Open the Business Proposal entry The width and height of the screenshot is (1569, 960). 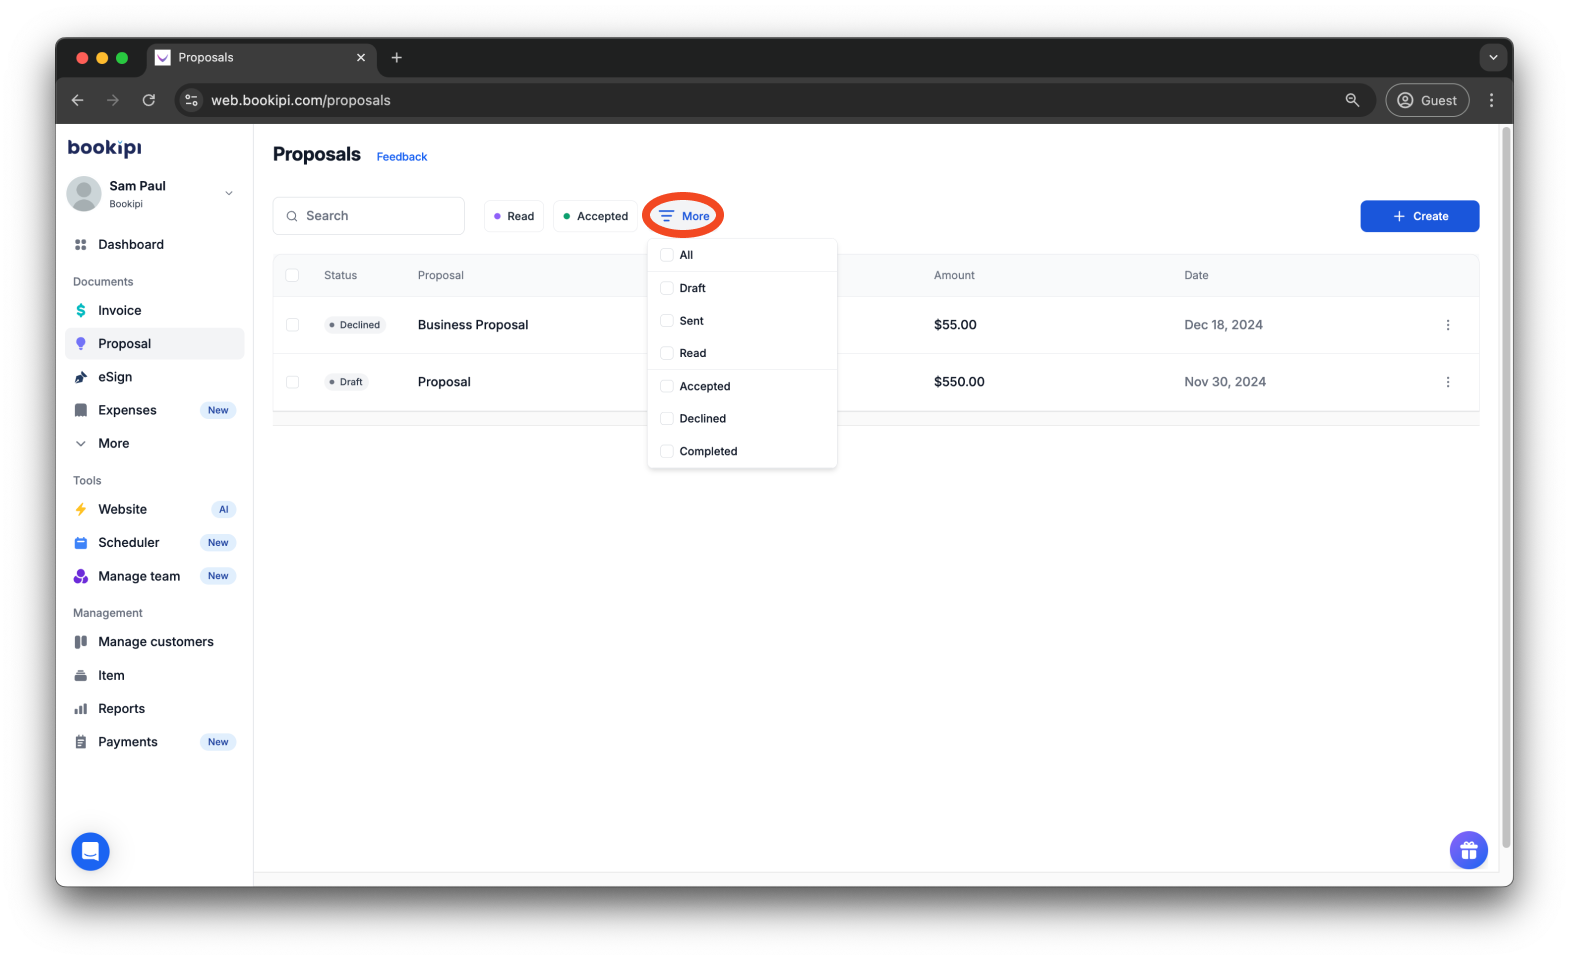[473, 325]
